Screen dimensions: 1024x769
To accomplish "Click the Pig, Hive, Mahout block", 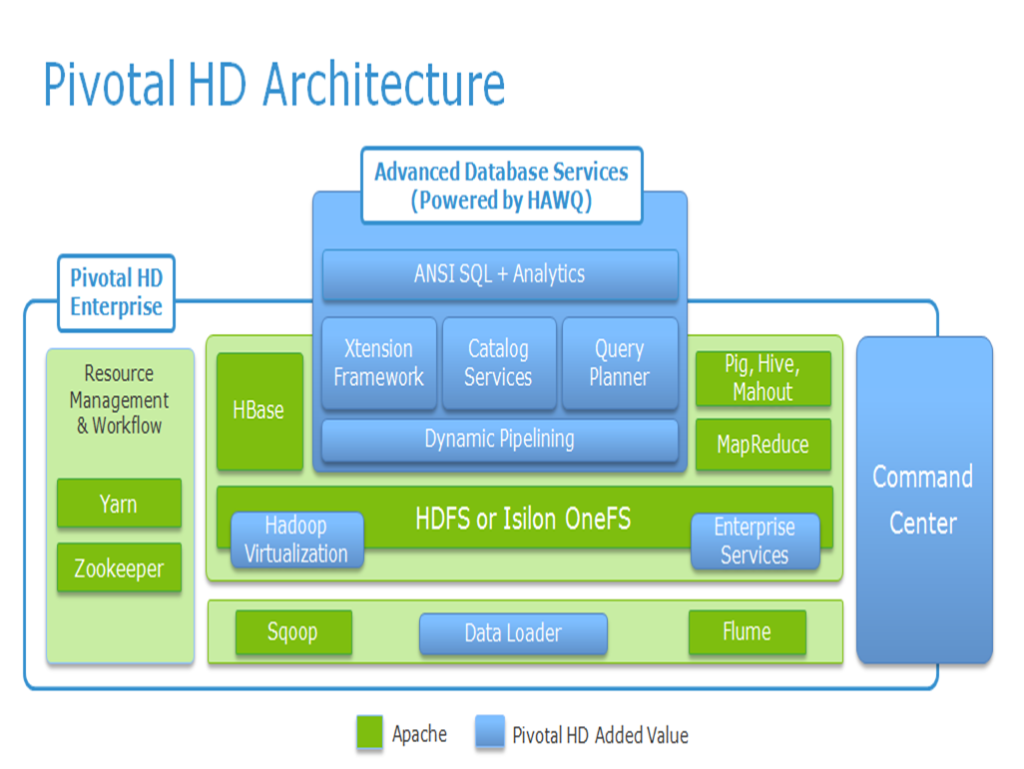I will pos(763,378).
